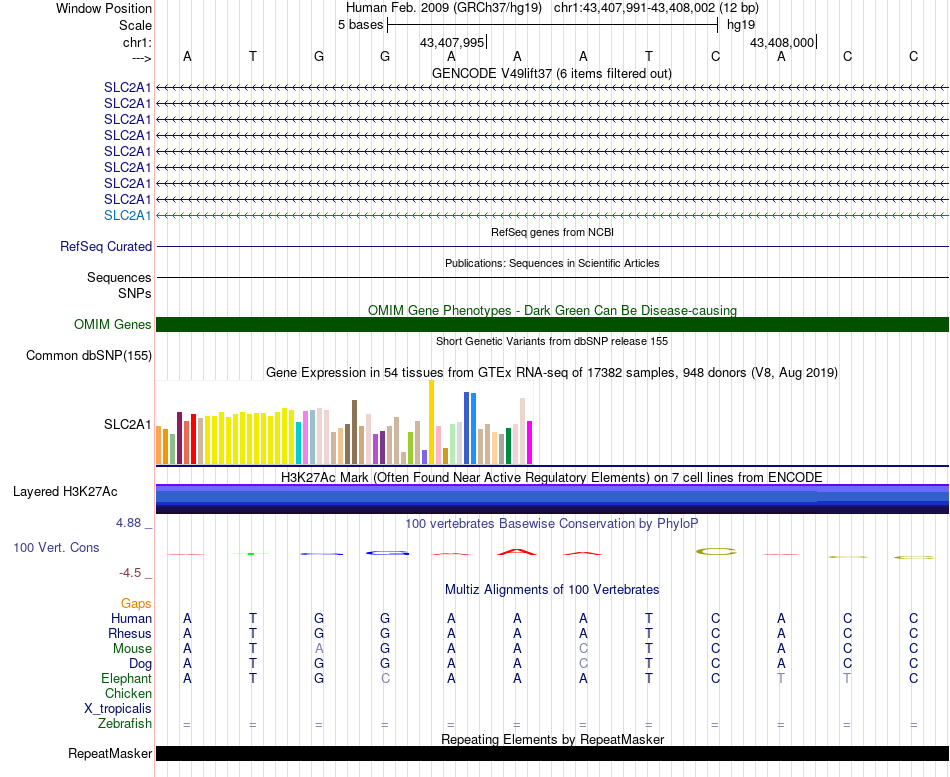Click the '5 bases' scale bar text
The image size is (950, 777).
(x=360, y=25)
